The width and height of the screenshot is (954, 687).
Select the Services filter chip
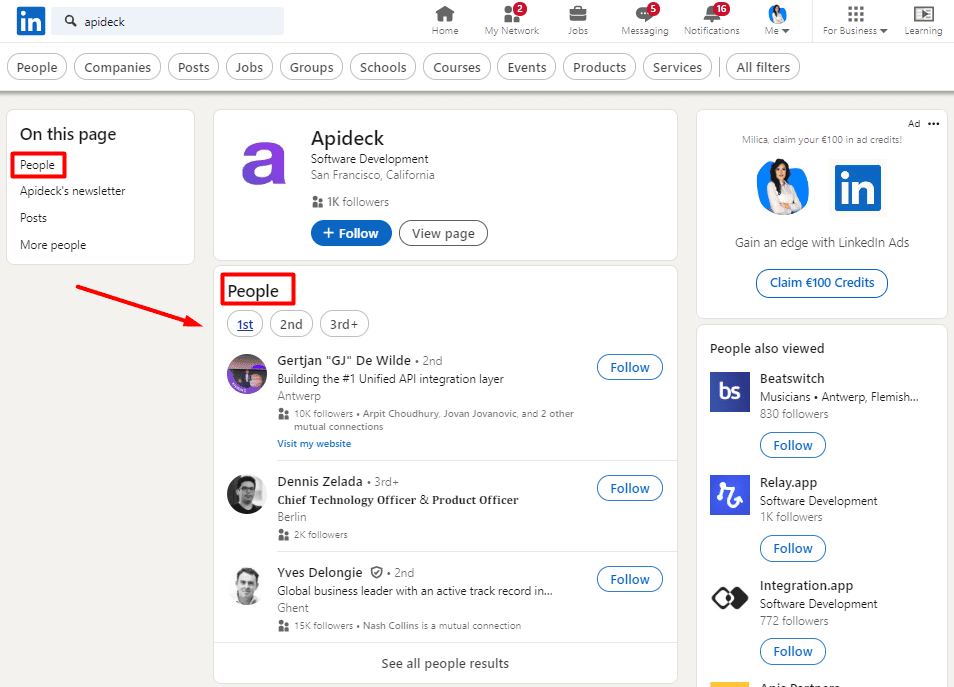coord(677,67)
